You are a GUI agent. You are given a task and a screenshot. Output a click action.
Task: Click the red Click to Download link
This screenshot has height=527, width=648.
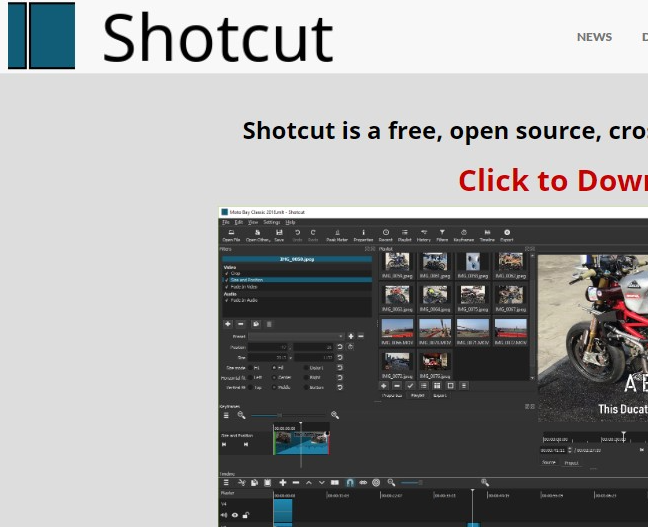pyautogui.click(x=553, y=181)
